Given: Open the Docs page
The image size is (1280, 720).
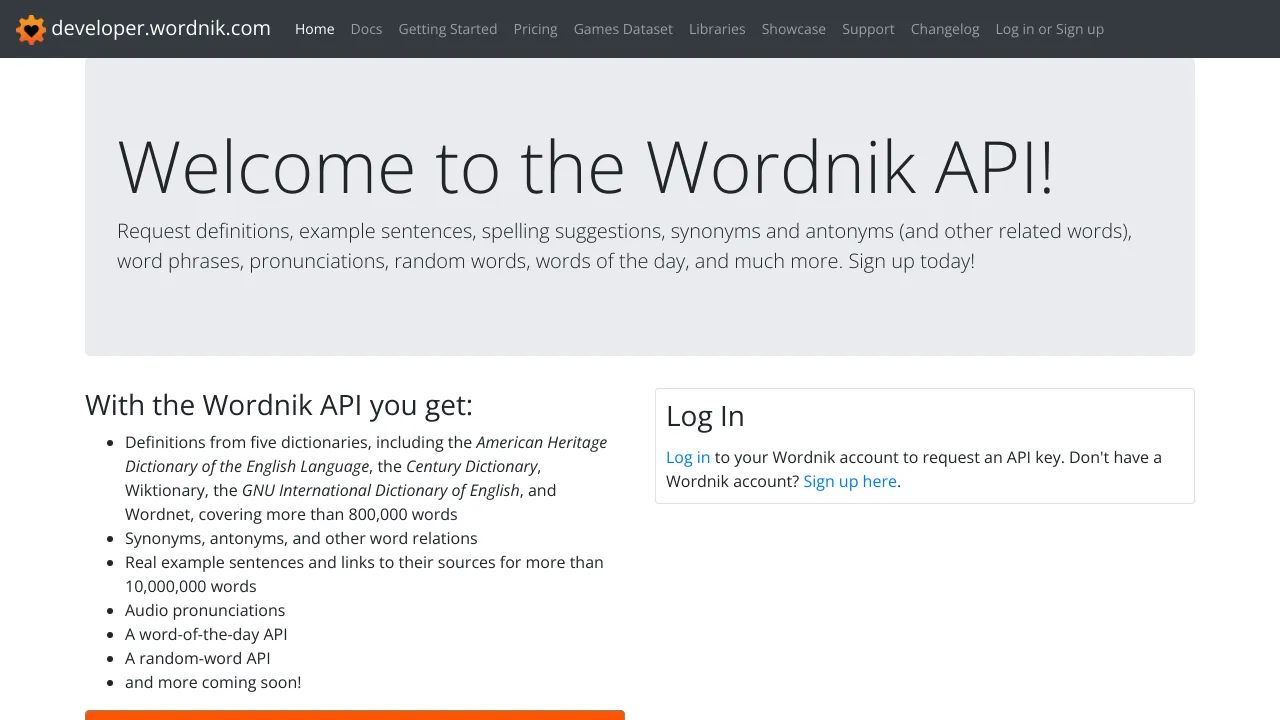Looking at the screenshot, I should click(366, 29).
